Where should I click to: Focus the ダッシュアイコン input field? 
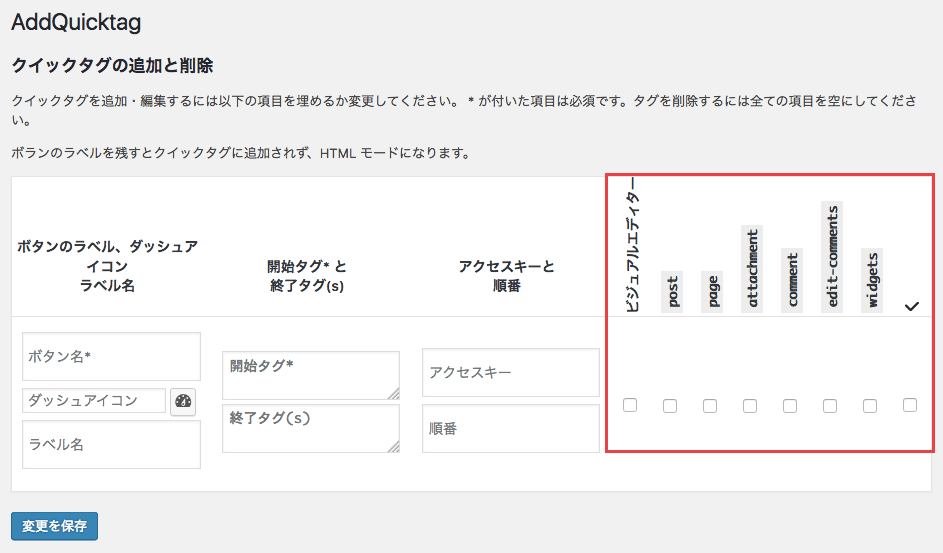(94, 400)
